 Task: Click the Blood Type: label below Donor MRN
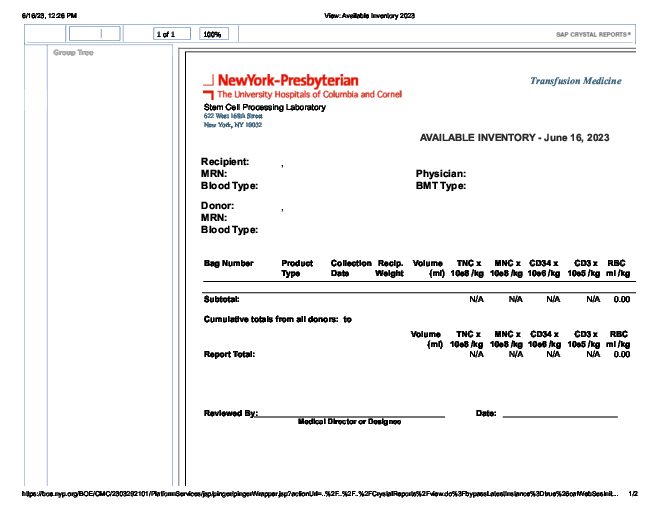229,230
